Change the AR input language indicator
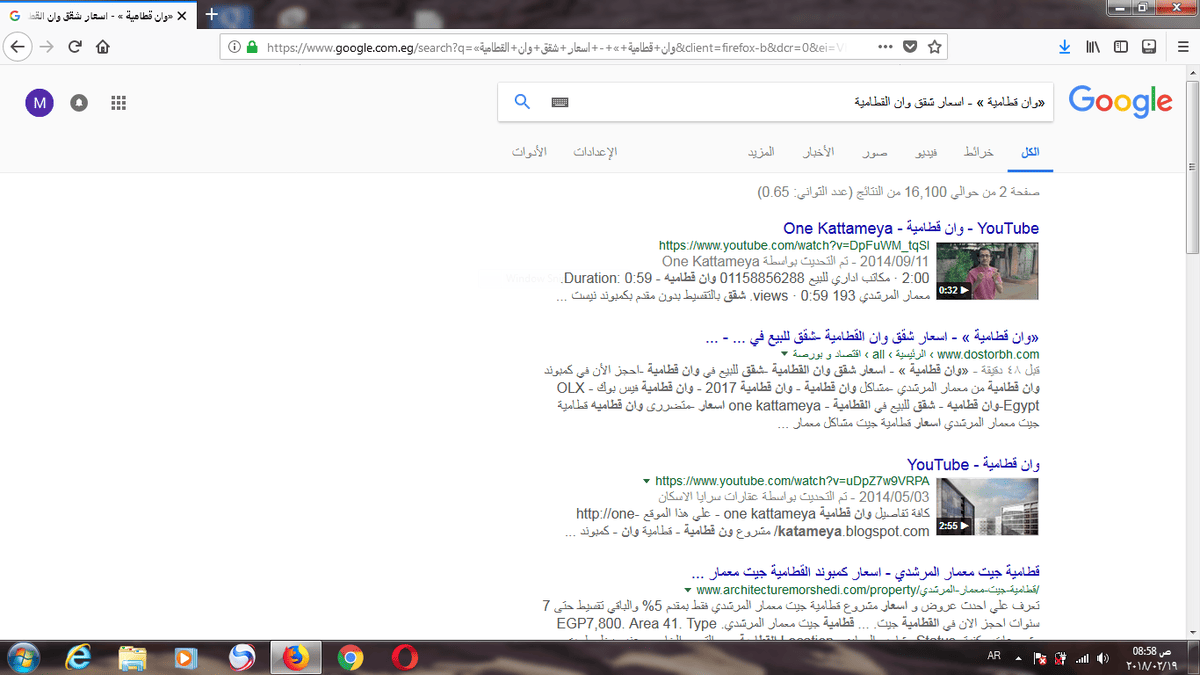 point(994,658)
